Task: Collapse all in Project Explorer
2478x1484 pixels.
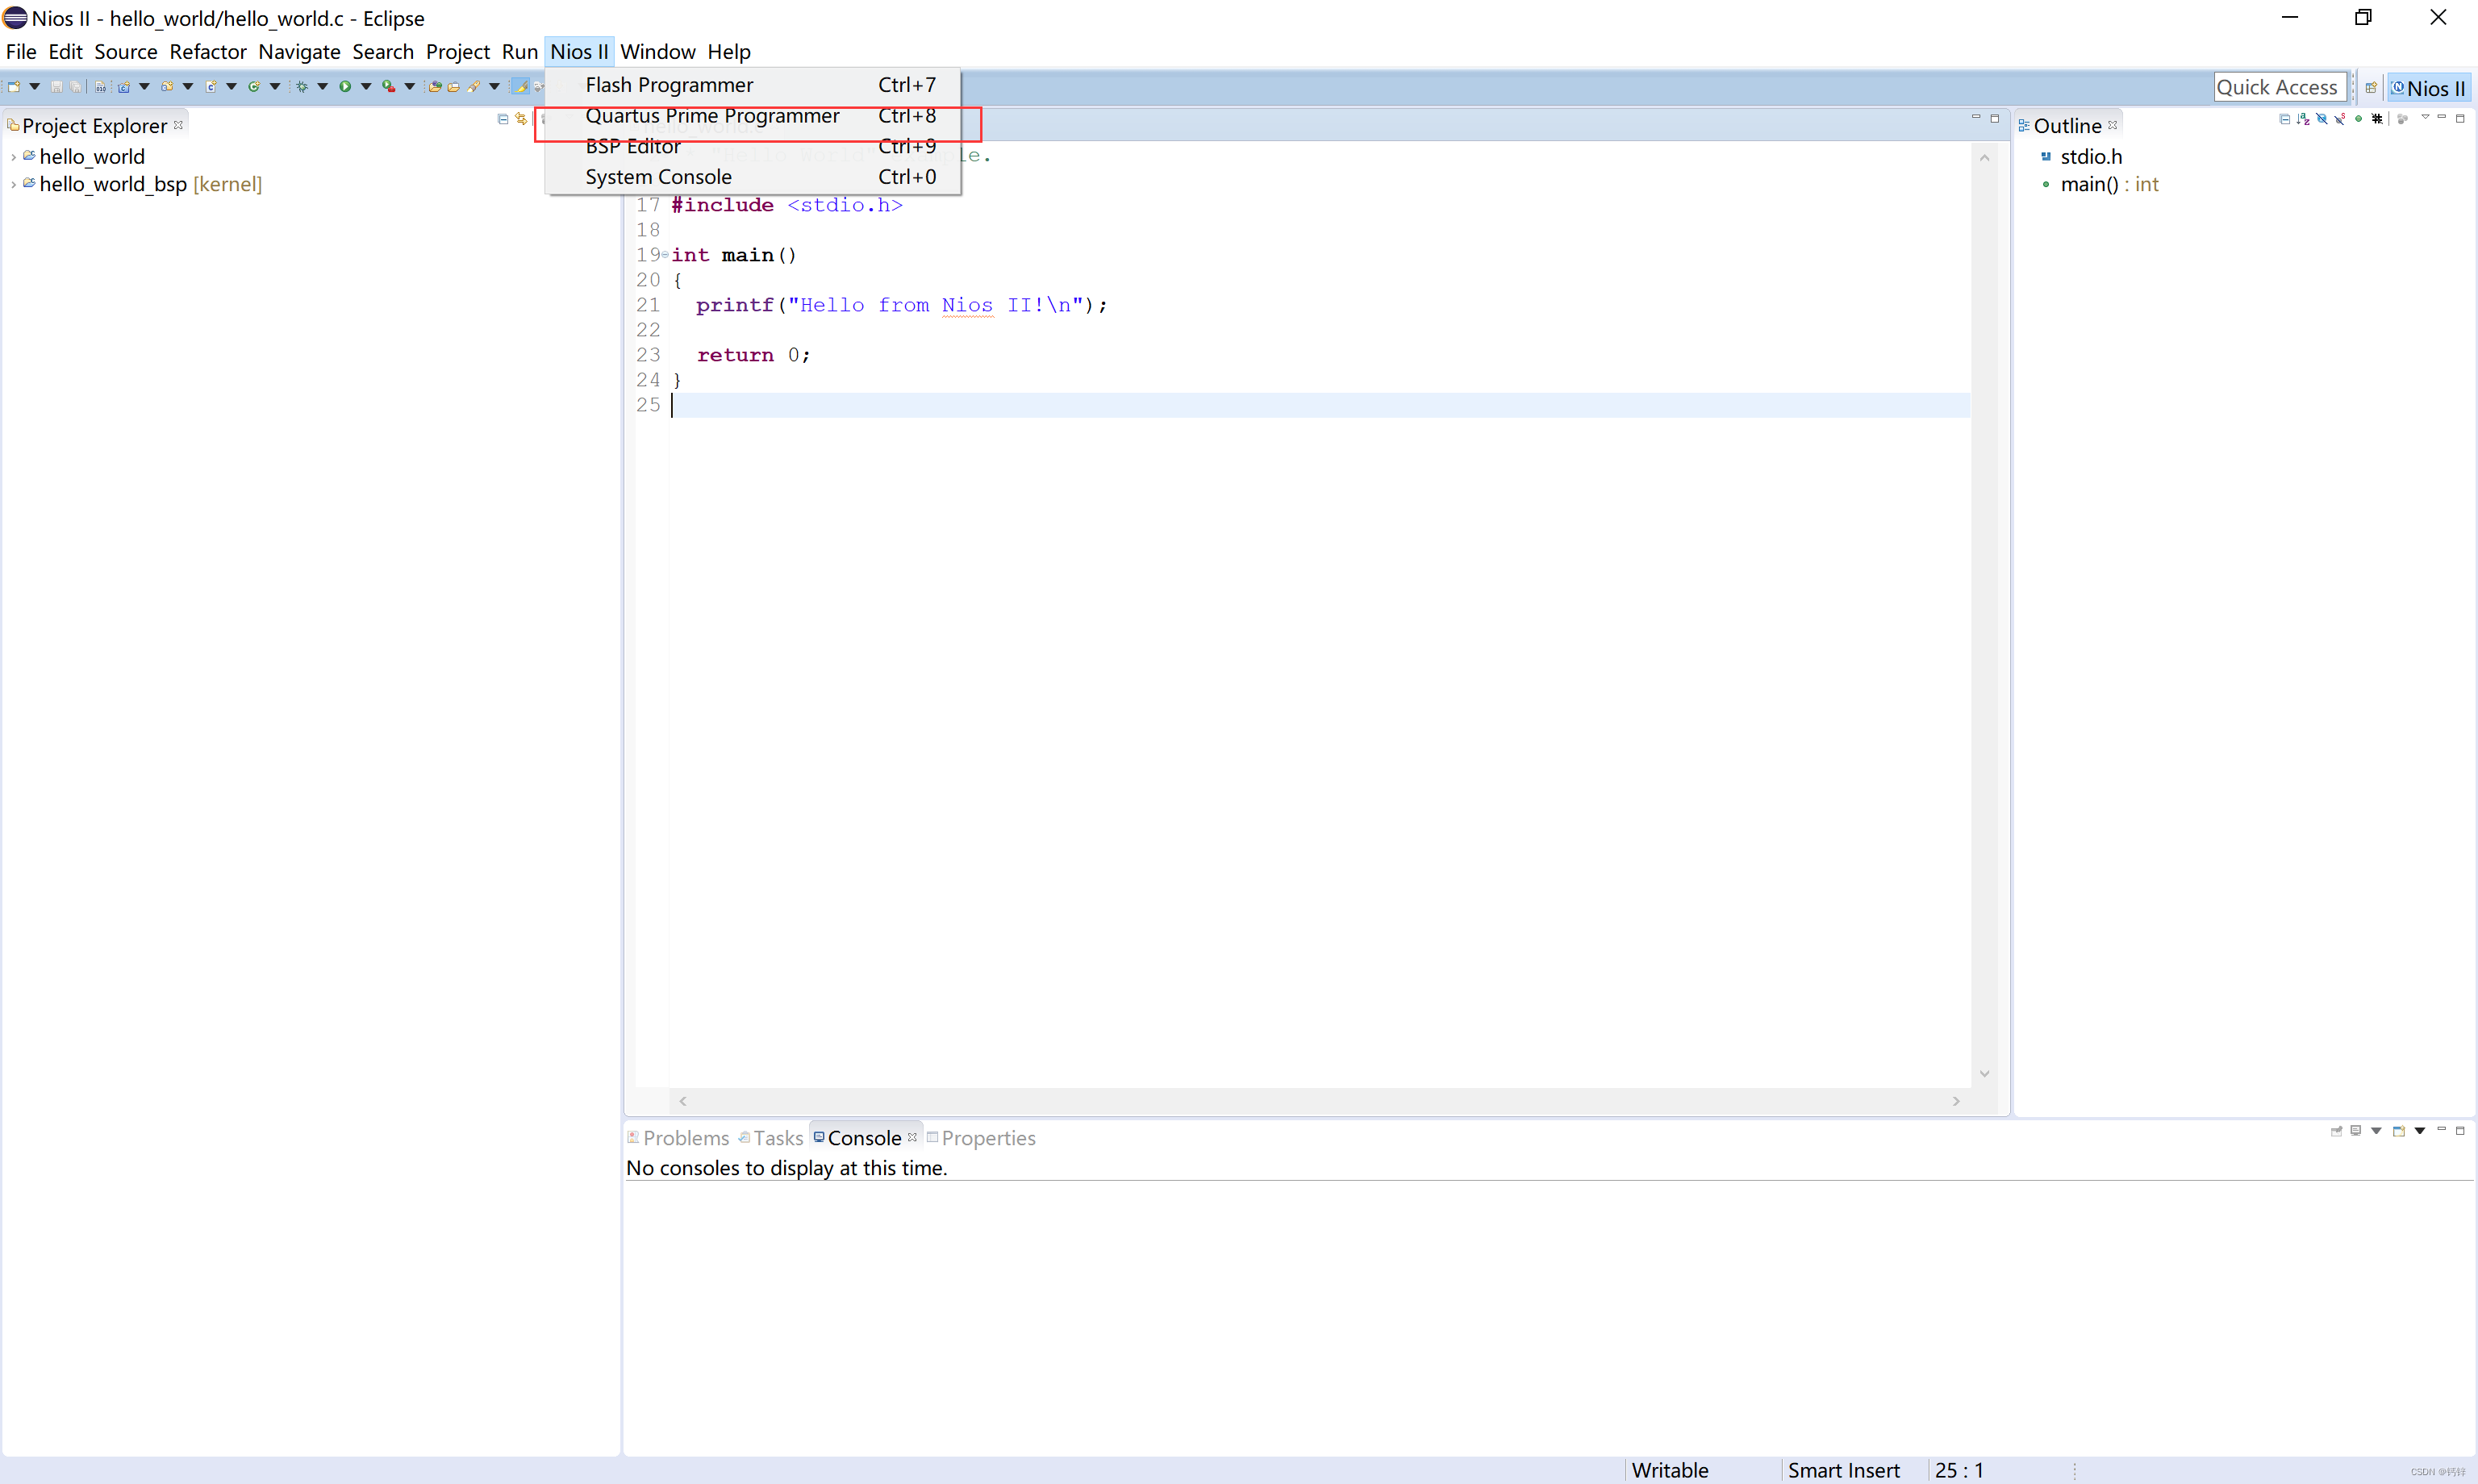Action: click(x=503, y=119)
